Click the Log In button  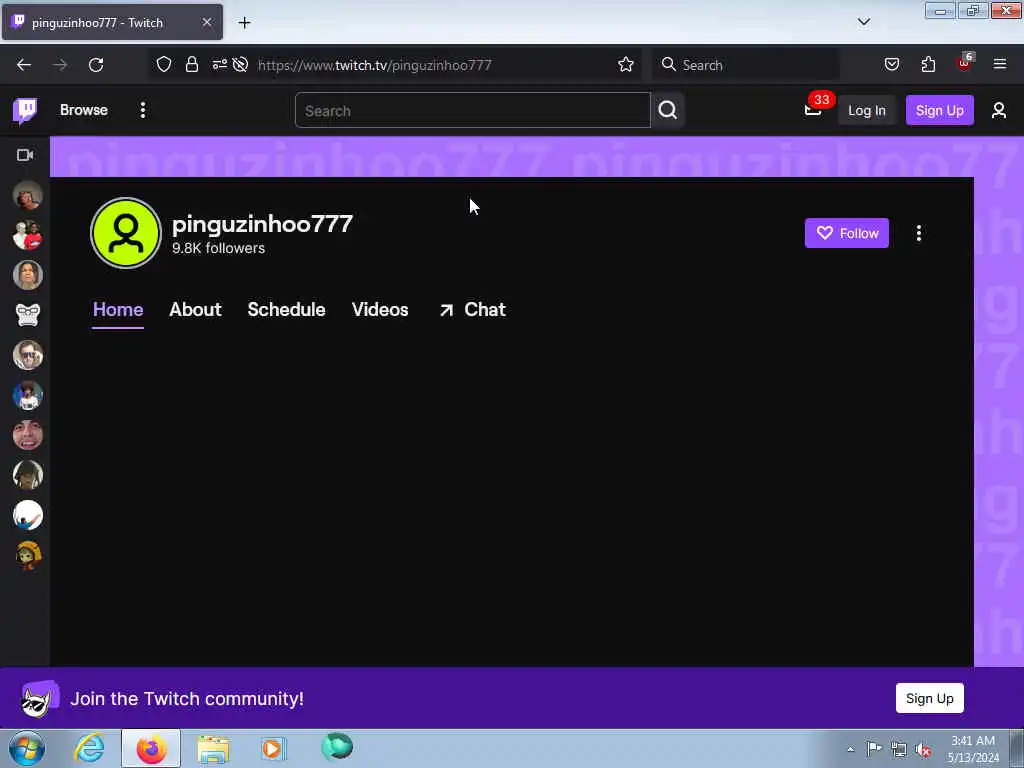point(867,110)
